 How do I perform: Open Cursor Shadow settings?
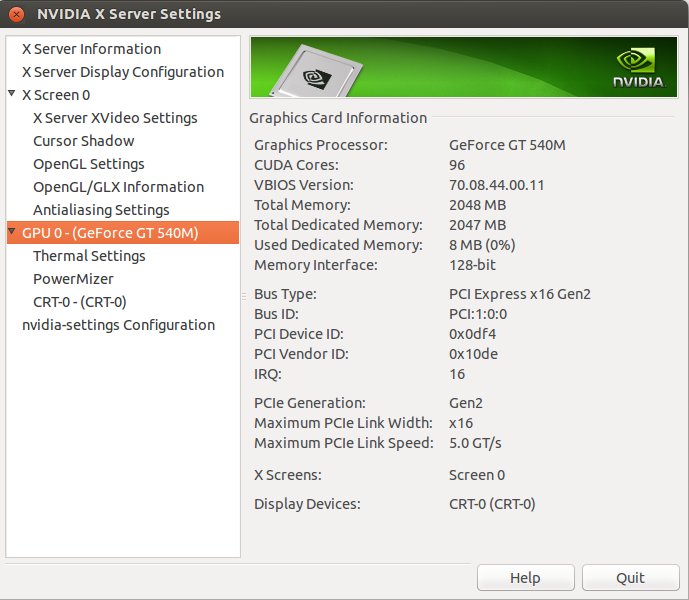pyautogui.click(x=83, y=141)
